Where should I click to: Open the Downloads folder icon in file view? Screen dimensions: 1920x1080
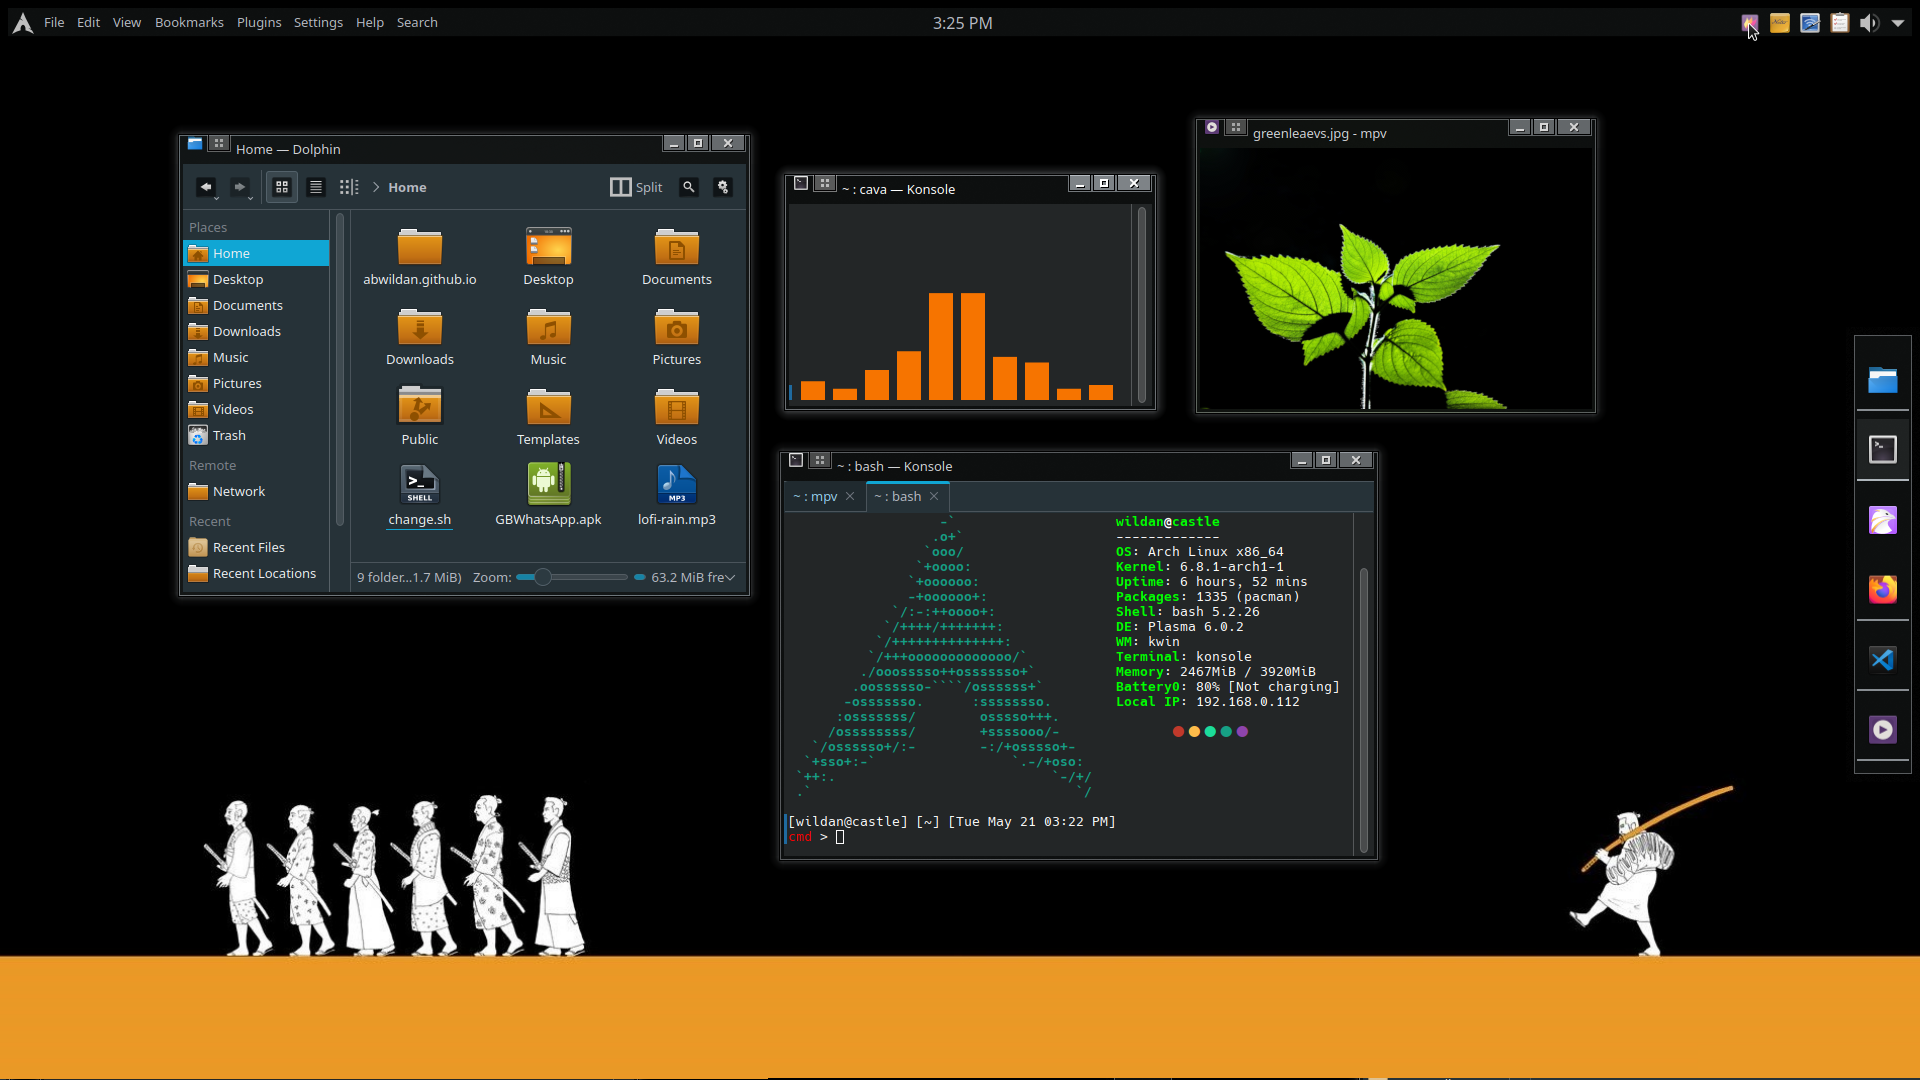tap(420, 337)
